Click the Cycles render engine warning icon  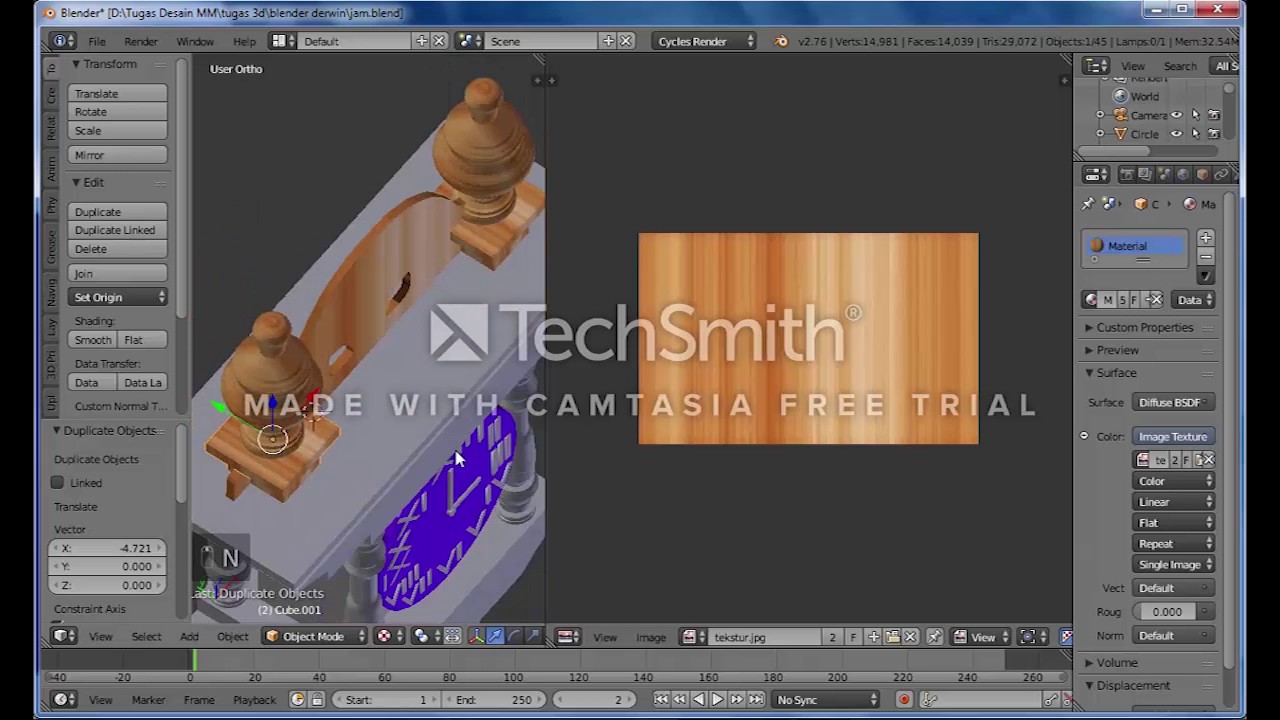[x=781, y=41]
